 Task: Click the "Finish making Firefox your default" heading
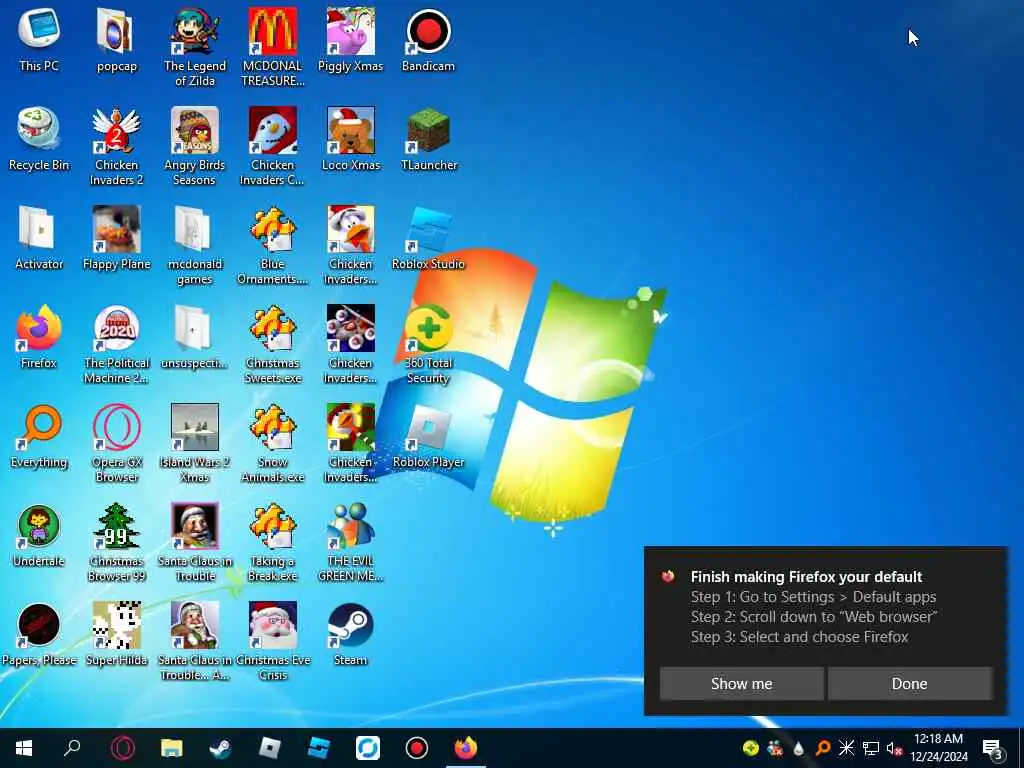807,577
